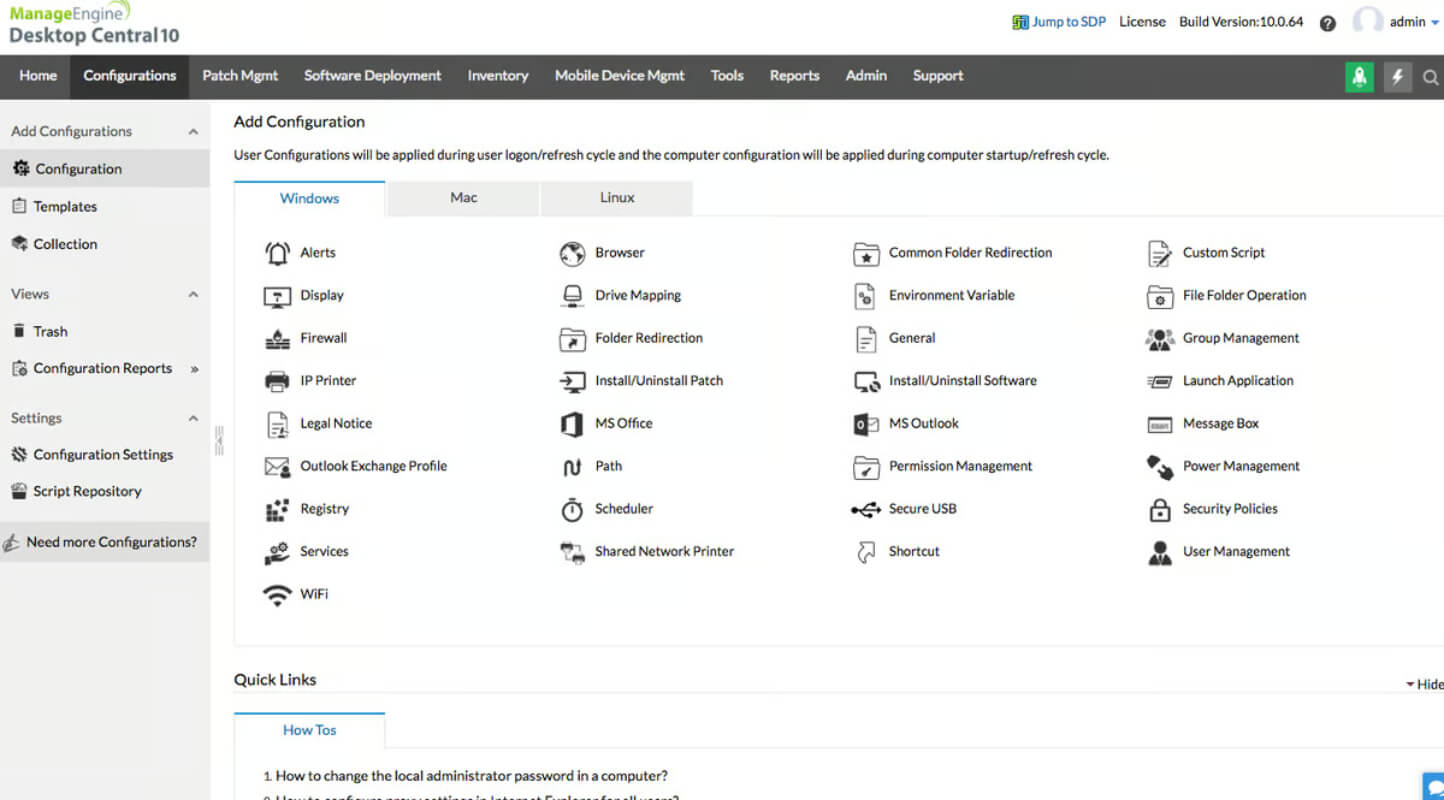Screen dimensions: 1444x800
Task: Open the search magnifier in navbar
Action: coord(1431,77)
